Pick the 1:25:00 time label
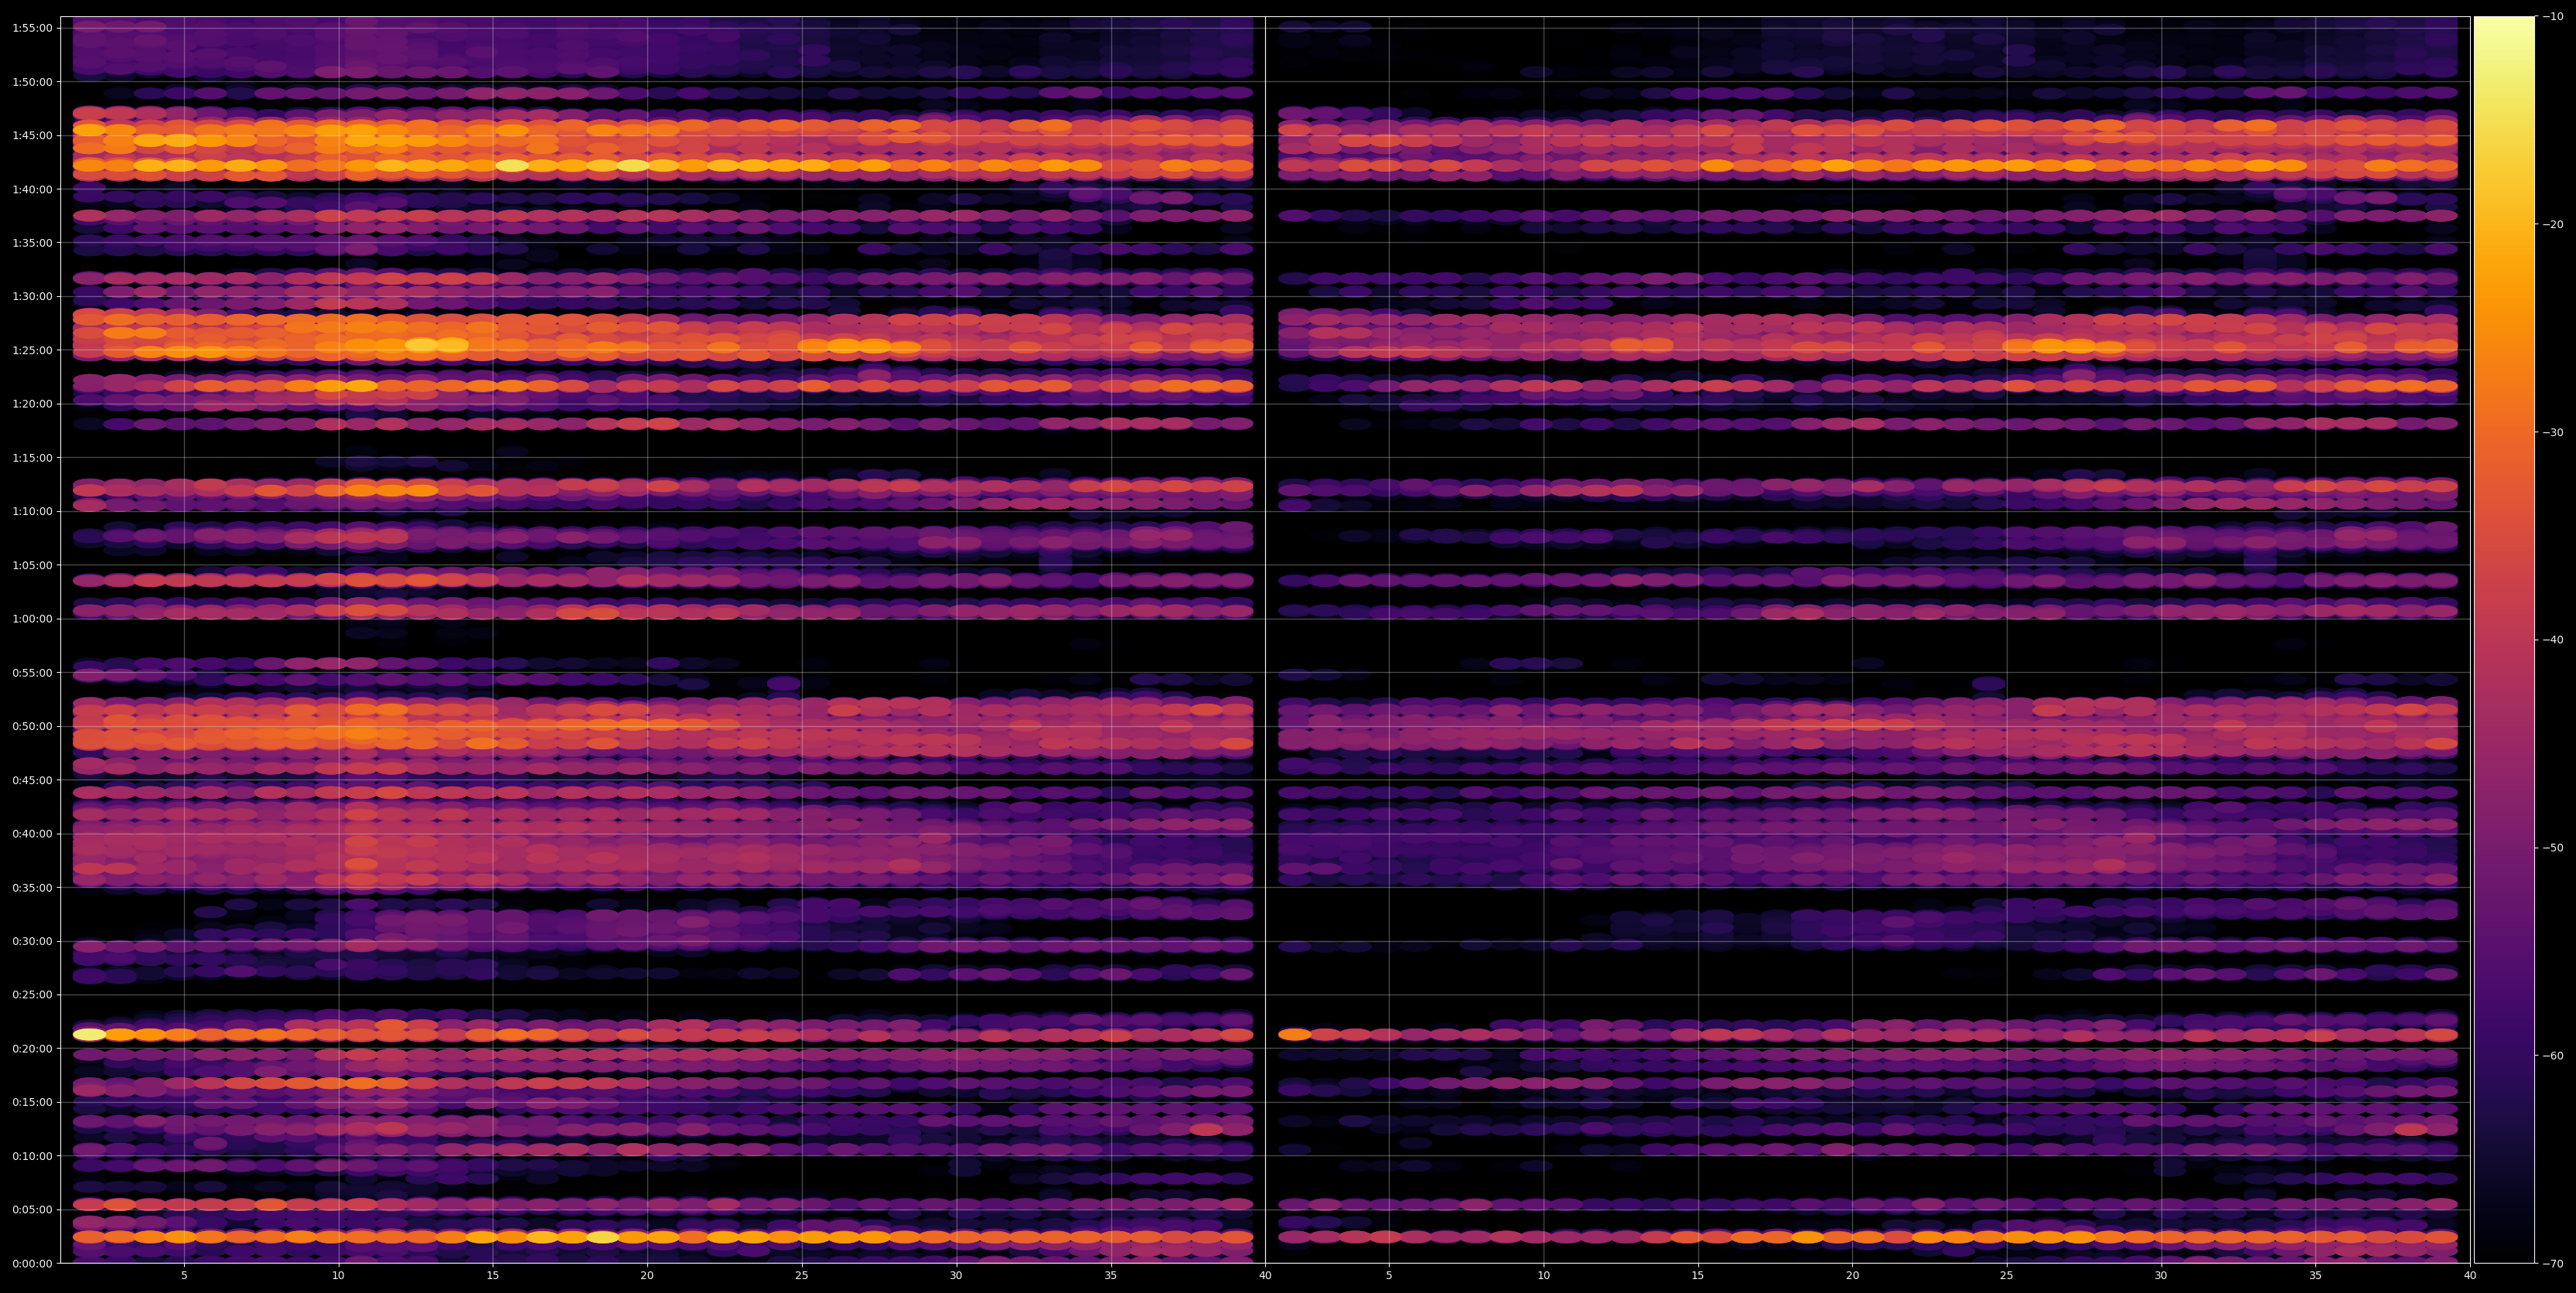Screen dimensions: 2576x1293 tap(32, 350)
